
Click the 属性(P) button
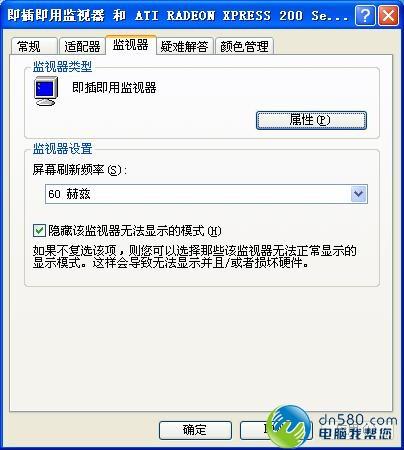pos(311,120)
